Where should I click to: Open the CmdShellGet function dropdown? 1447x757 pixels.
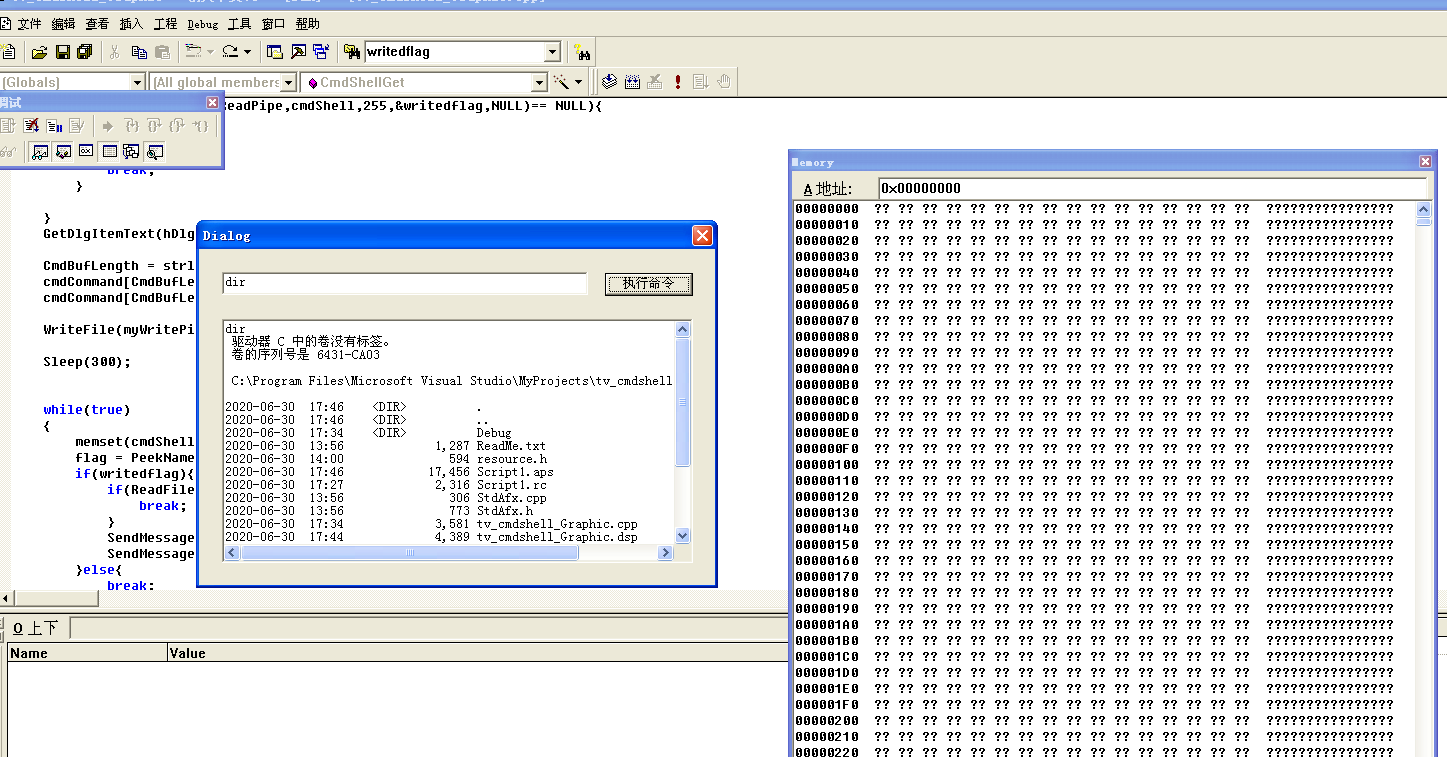click(x=538, y=82)
